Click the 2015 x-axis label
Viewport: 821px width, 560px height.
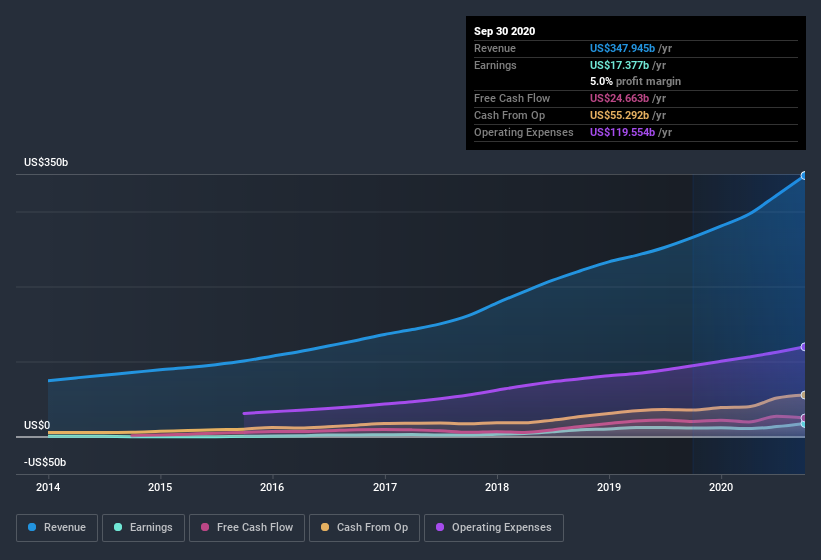[160, 487]
